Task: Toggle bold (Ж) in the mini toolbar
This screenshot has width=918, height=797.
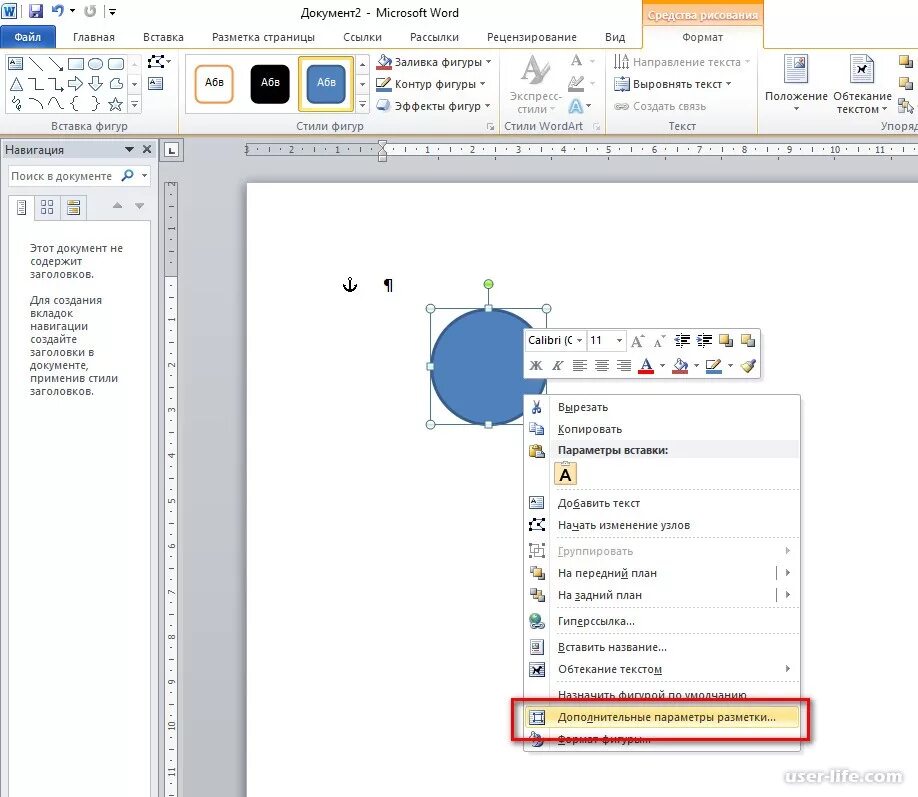Action: click(536, 366)
